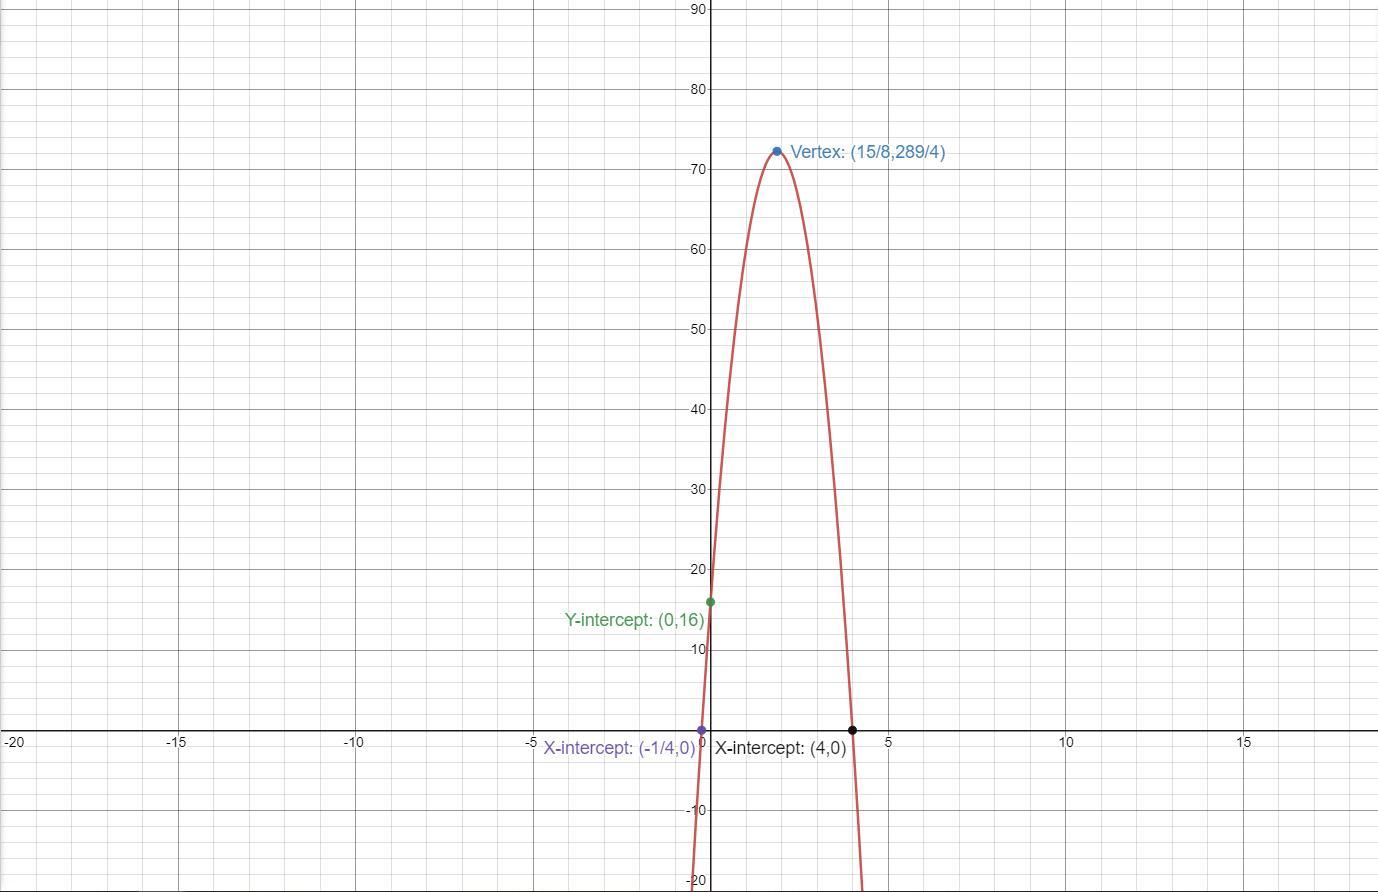Click the 30 label on vertical axis
Screen dimensions: 1378x892
pos(697,489)
